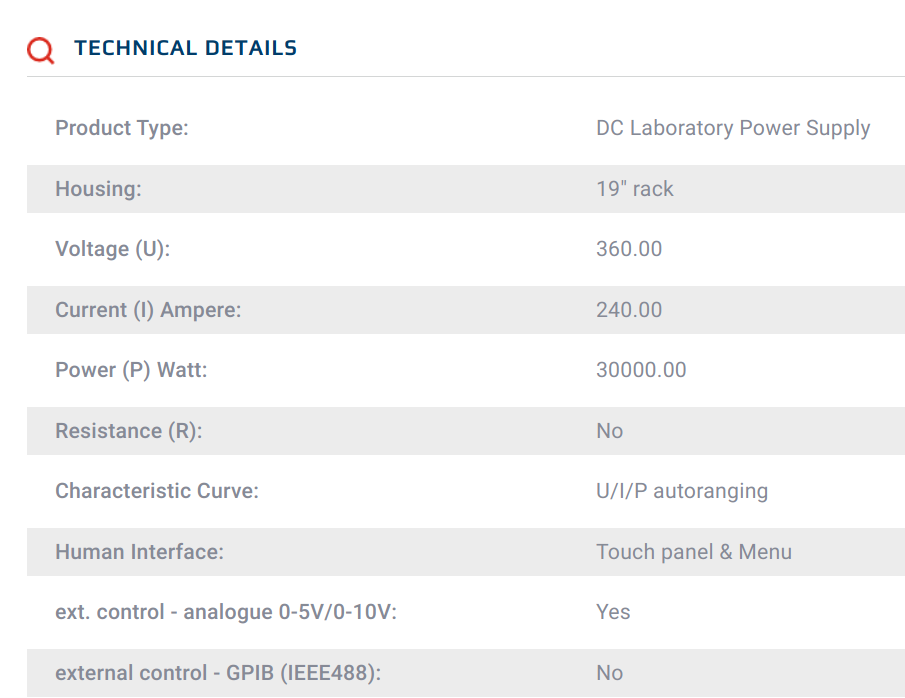Click the Characteristic Curve label
The width and height of the screenshot is (905, 698).
[157, 491]
